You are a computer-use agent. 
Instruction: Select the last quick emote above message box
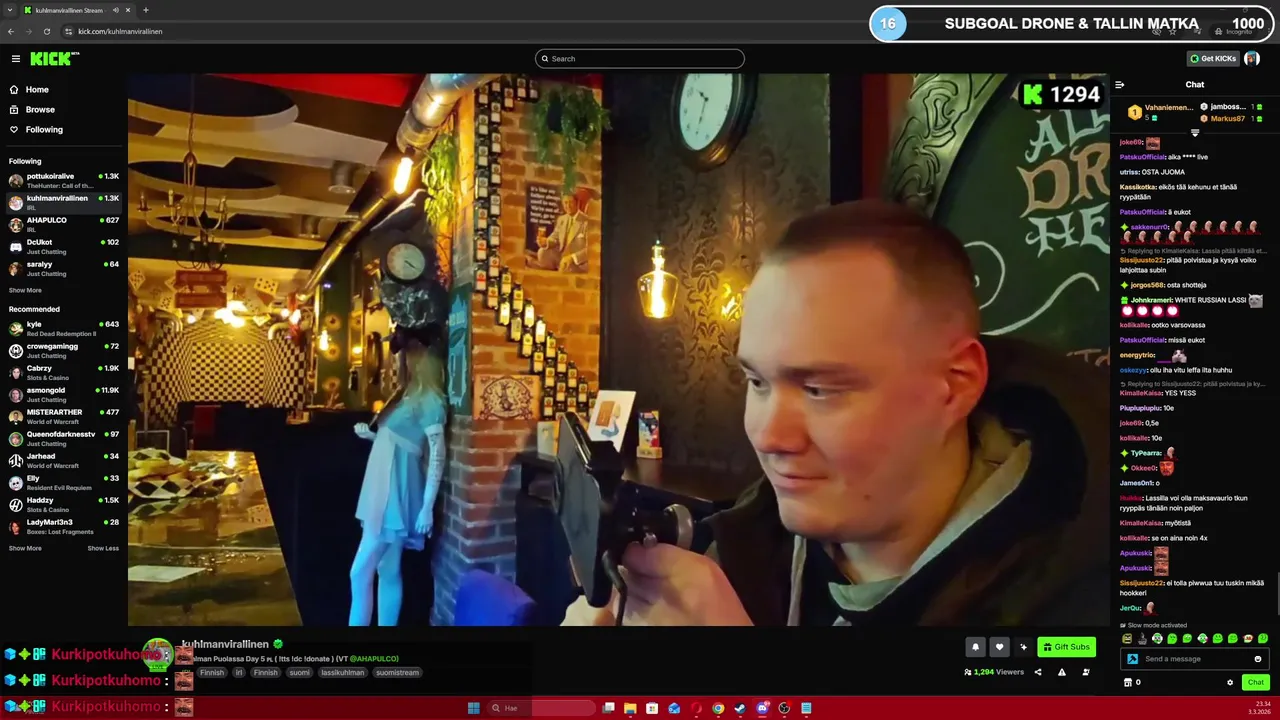(x=1263, y=639)
